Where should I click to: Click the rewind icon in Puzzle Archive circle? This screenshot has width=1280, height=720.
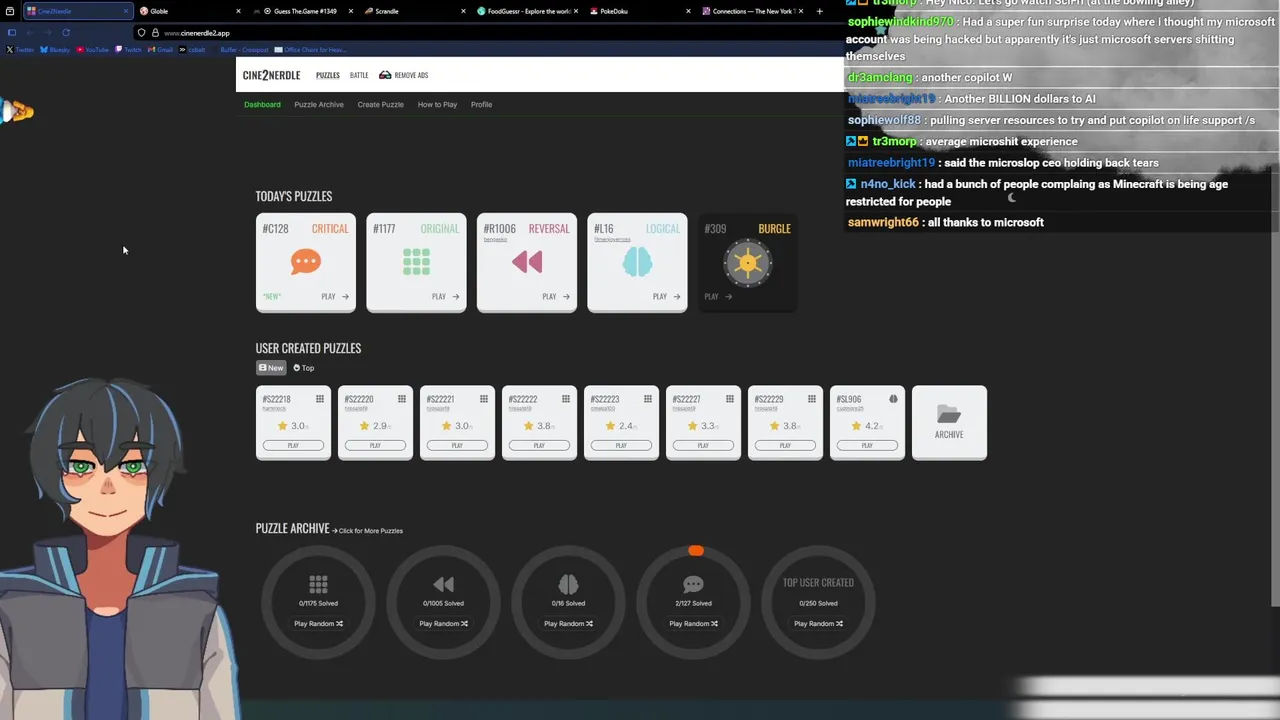tap(443, 584)
